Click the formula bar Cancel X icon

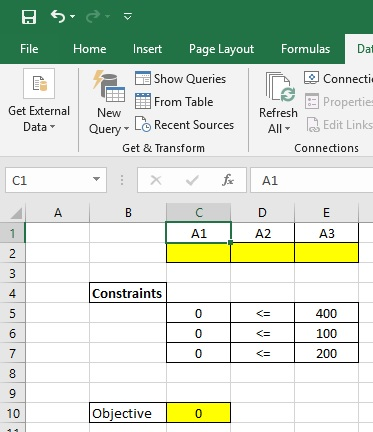pyautogui.click(x=156, y=180)
